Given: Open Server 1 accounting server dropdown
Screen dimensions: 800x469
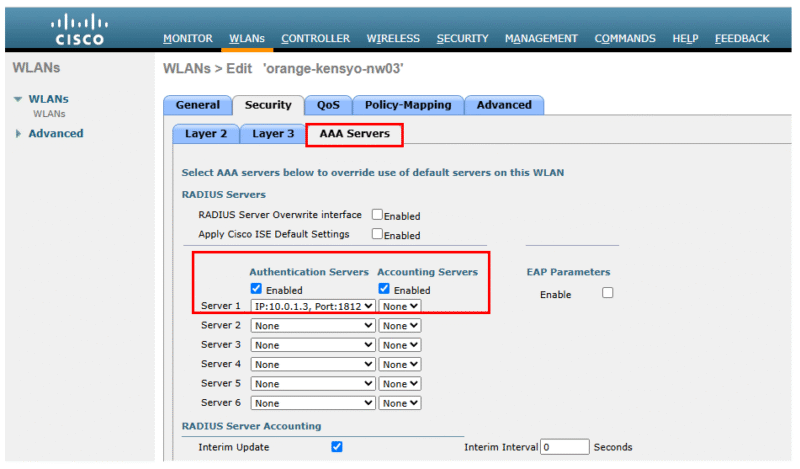Looking at the screenshot, I should click(x=399, y=306).
